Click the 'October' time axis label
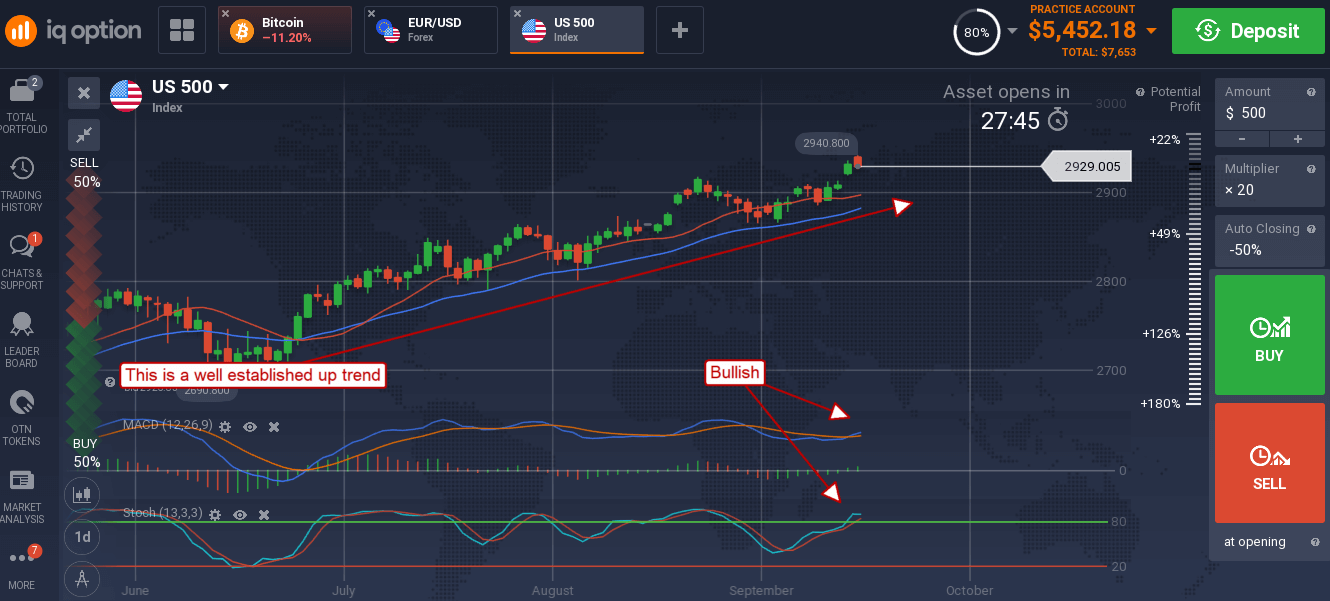 (x=969, y=591)
